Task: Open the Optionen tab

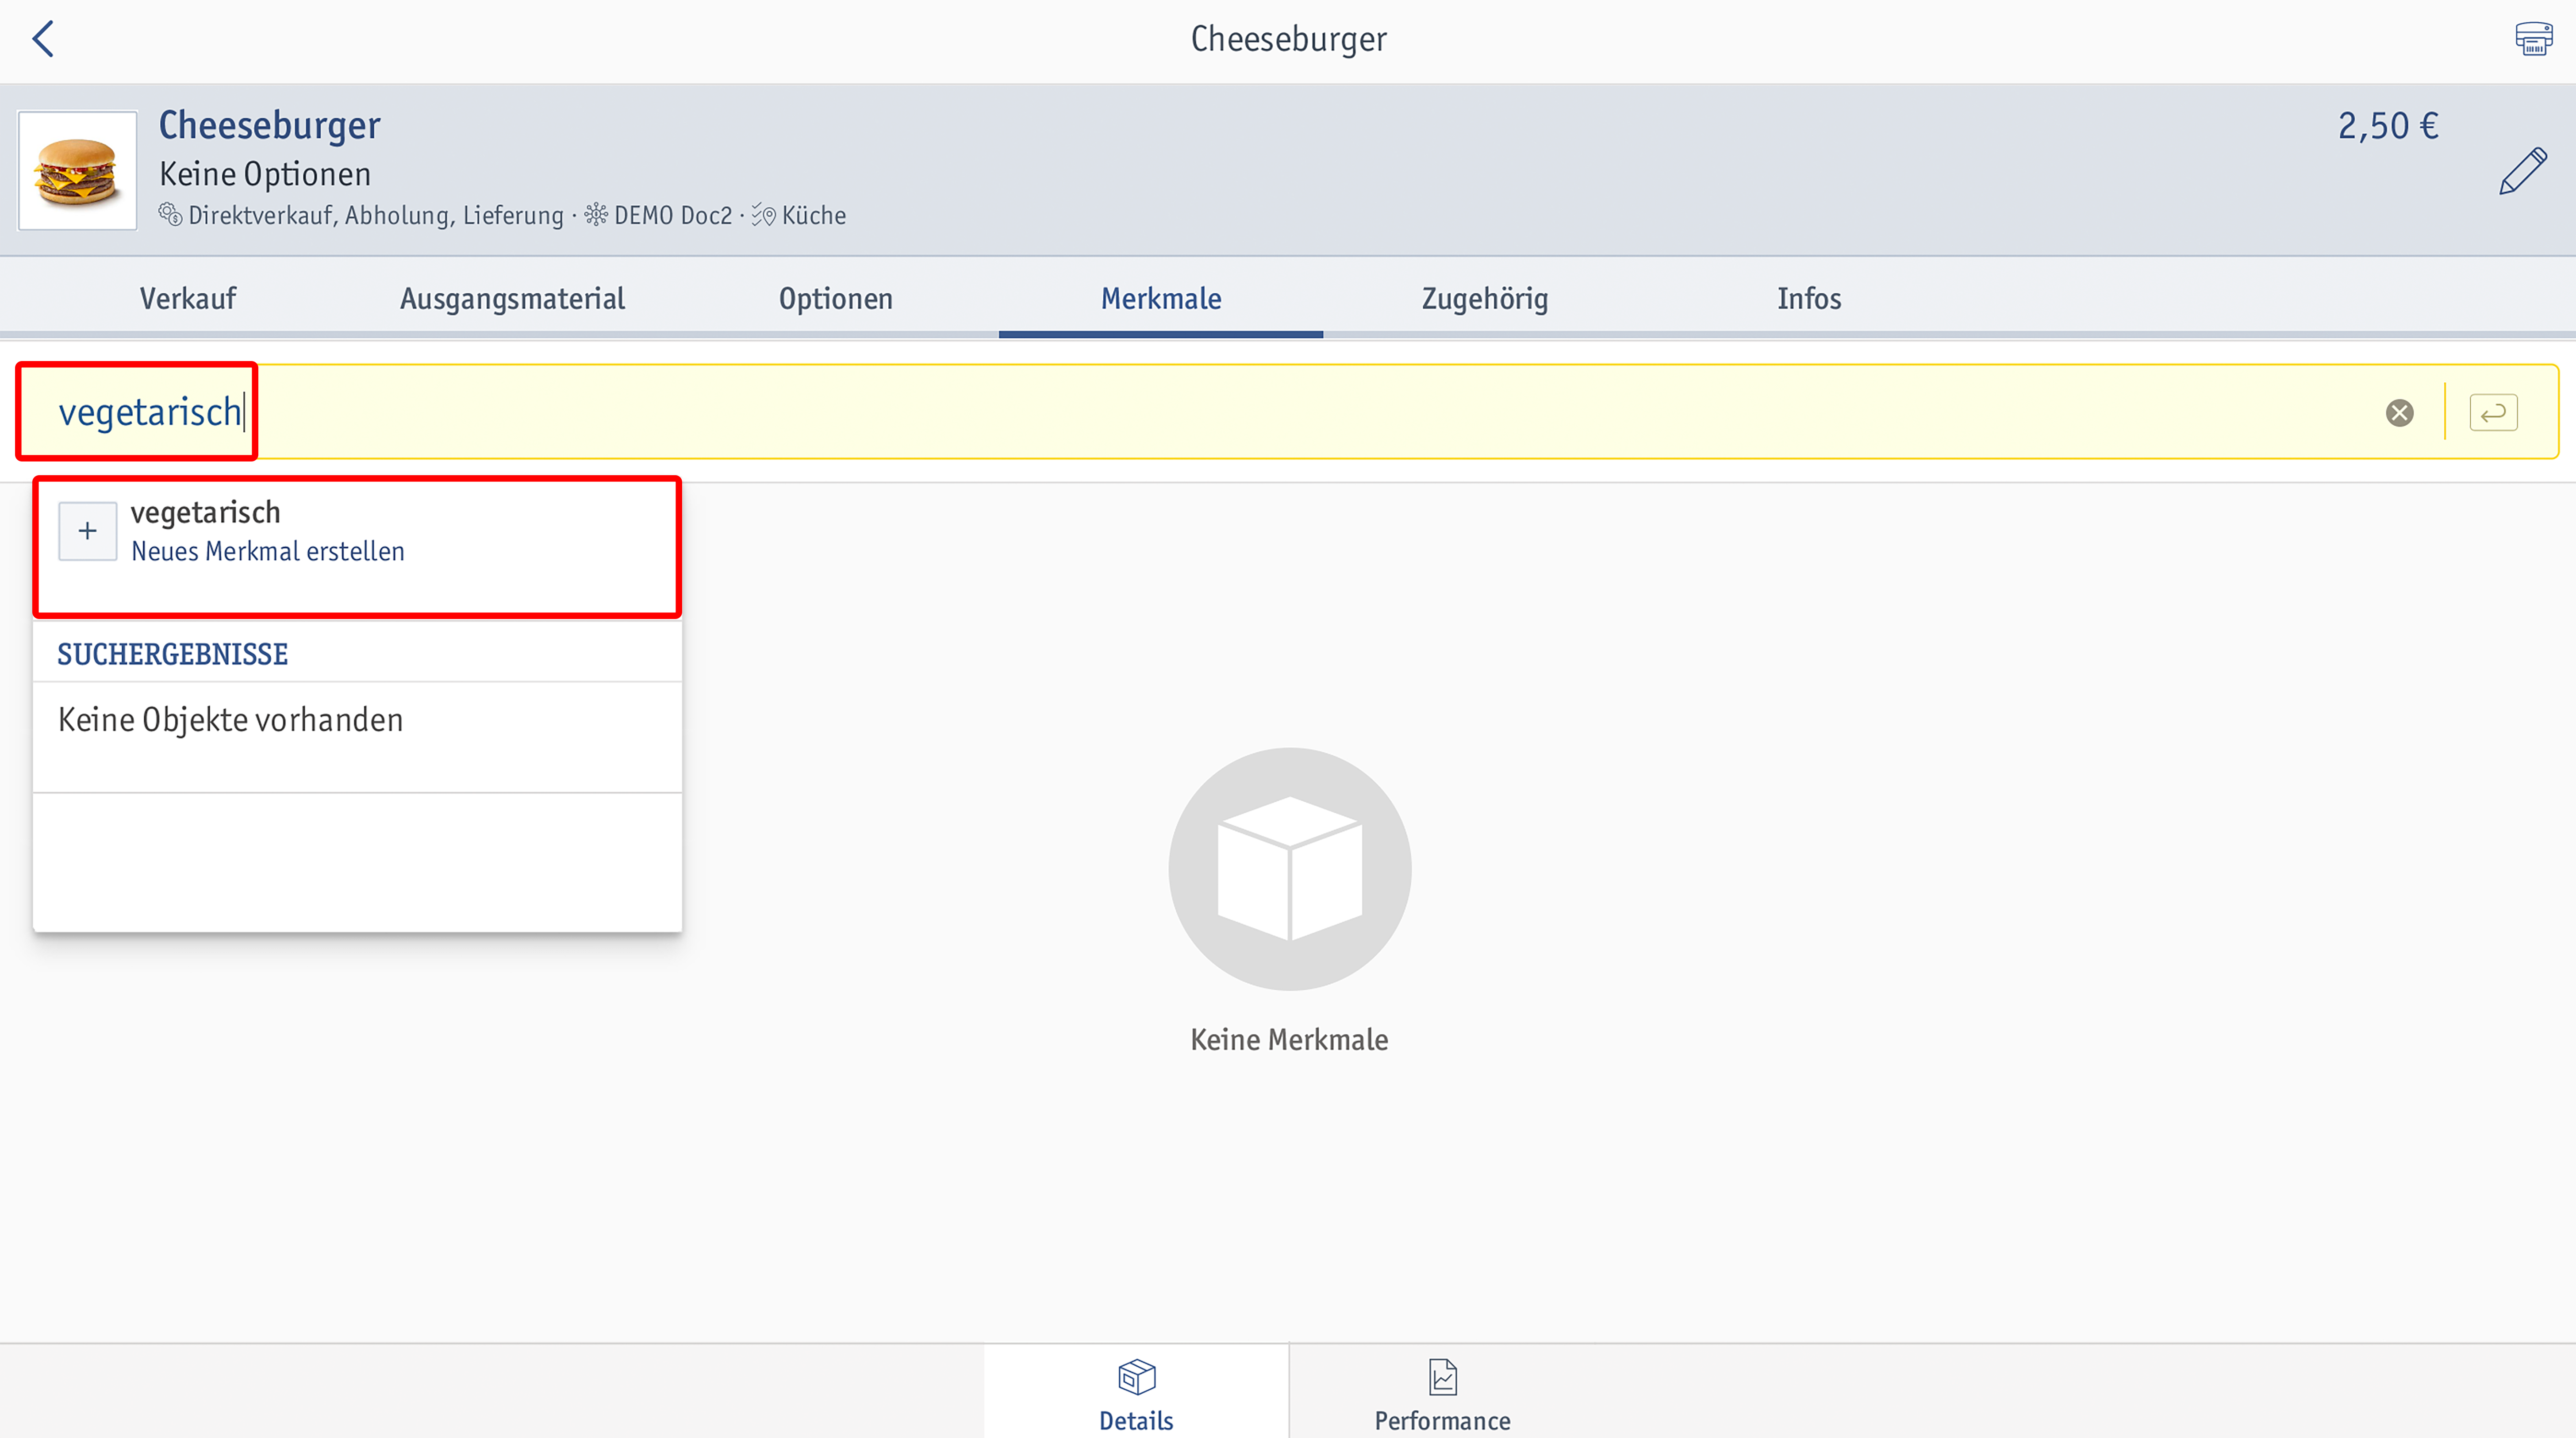Action: coord(835,298)
